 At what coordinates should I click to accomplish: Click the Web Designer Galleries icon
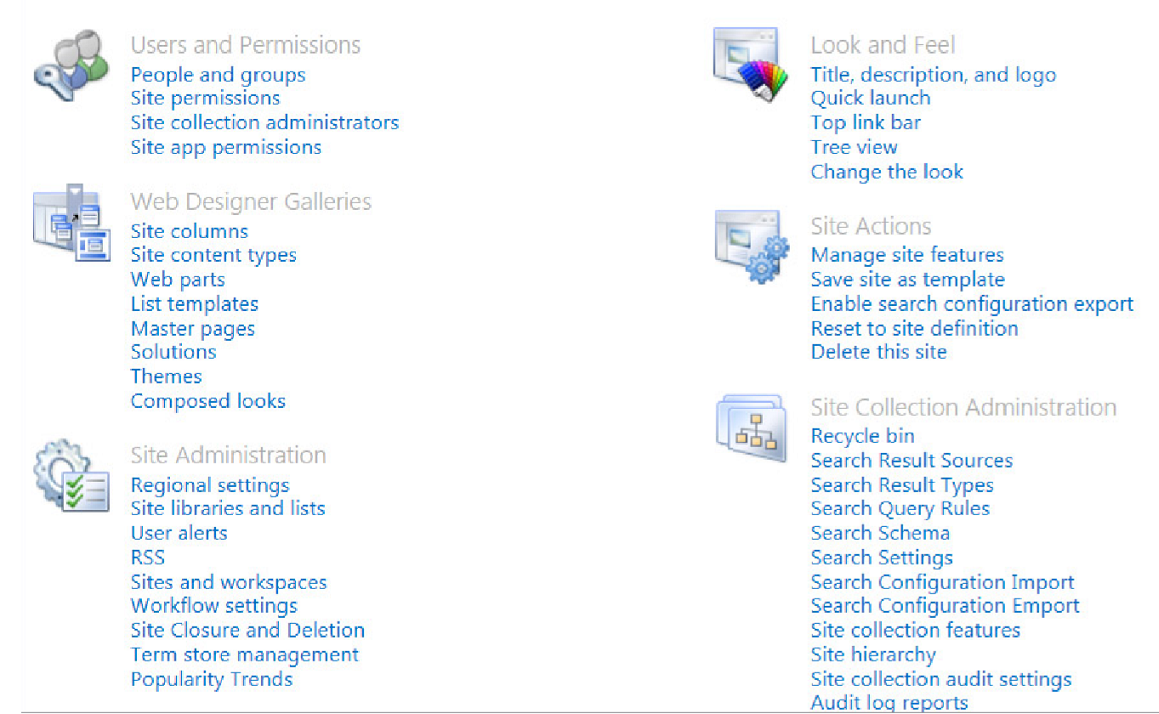click(x=70, y=222)
